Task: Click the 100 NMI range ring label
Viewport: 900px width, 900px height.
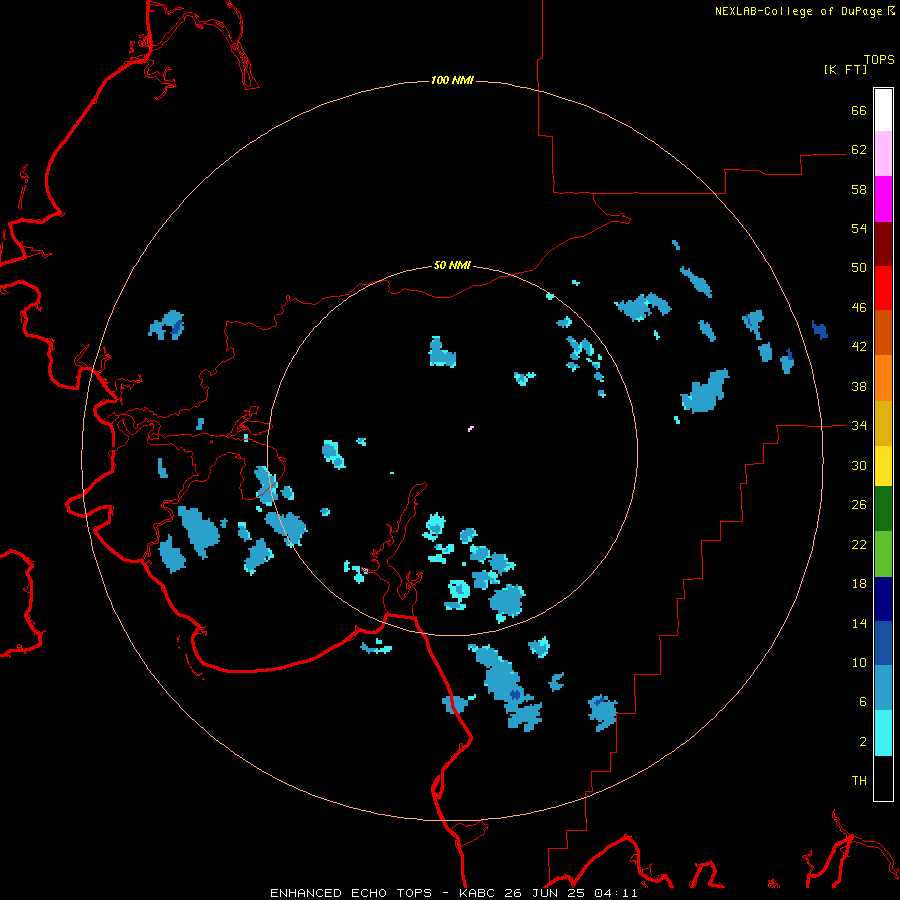Action: tap(452, 80)
